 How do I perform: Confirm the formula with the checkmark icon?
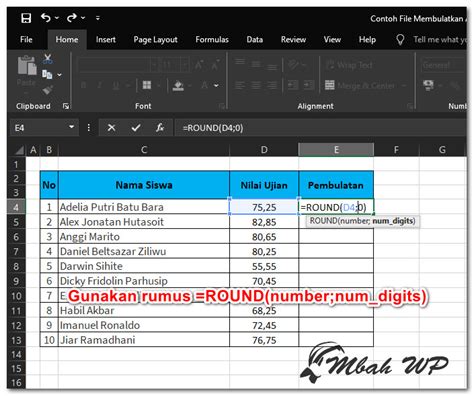click(x=136, y=128)
